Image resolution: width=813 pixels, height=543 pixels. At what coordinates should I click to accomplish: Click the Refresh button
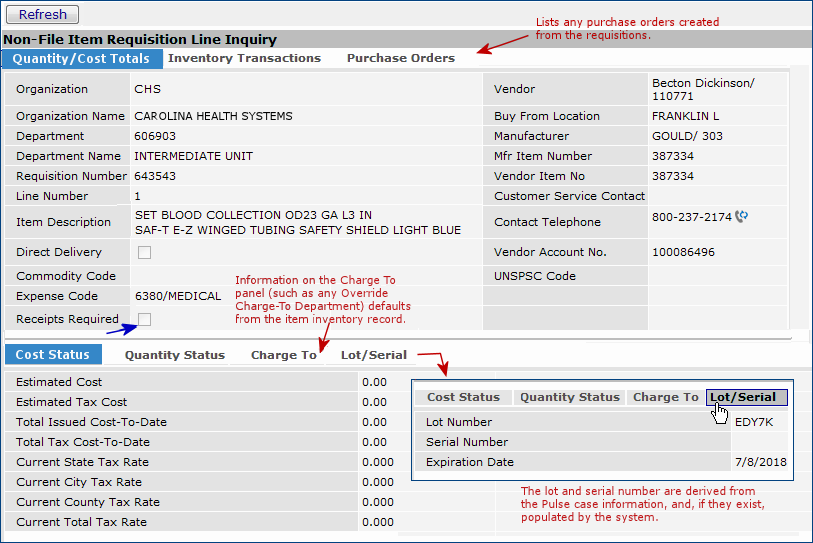pos(42,14)
